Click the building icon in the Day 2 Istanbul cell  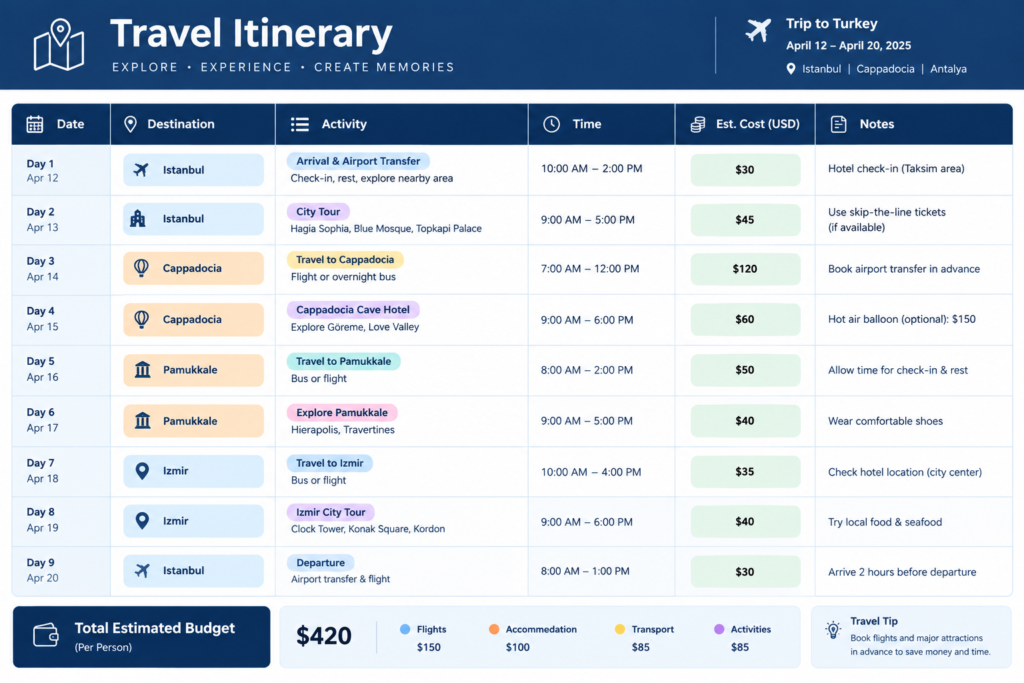pos(138,219)
